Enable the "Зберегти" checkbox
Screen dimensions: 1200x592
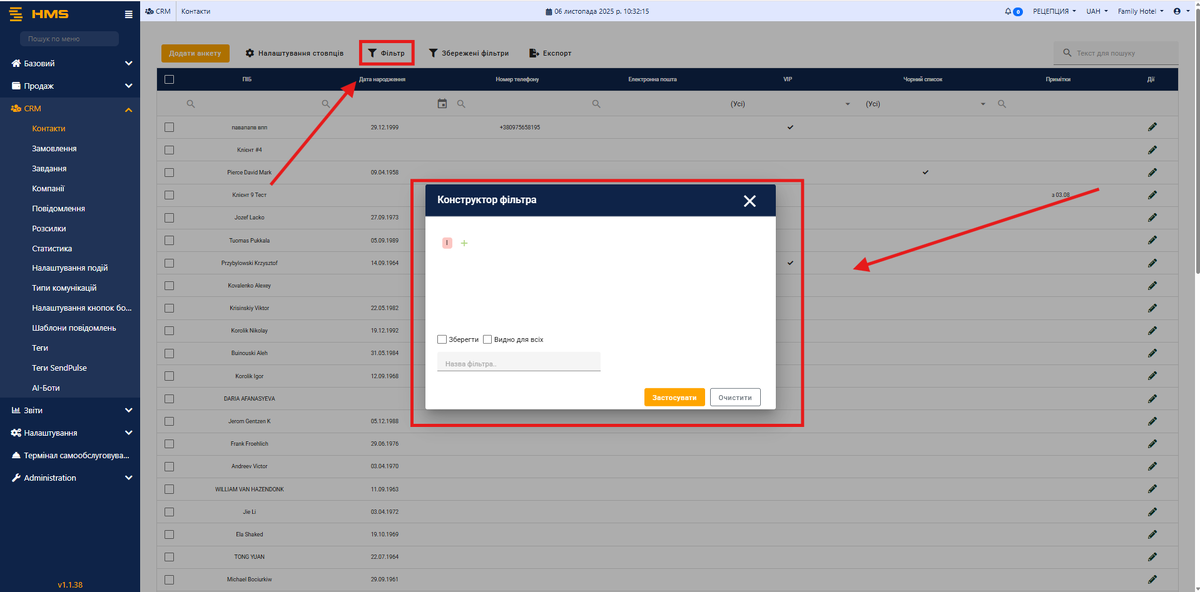(x=442, y=339)
